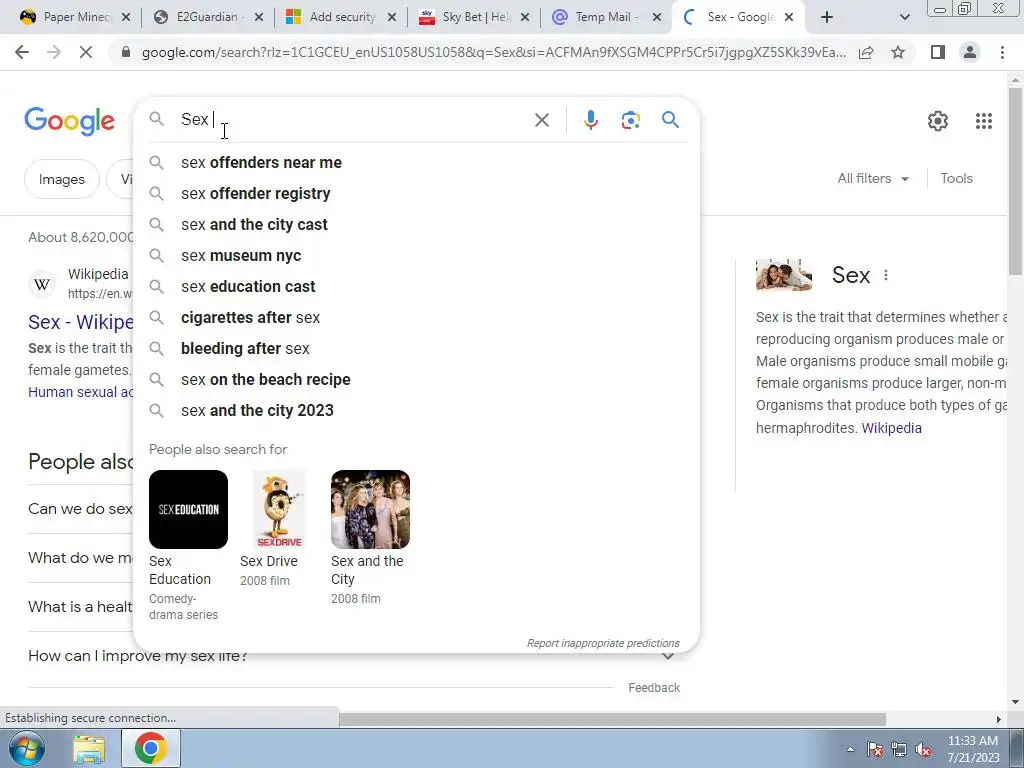Choose suggestion 'cigarettes after sex'

point(417,317)
